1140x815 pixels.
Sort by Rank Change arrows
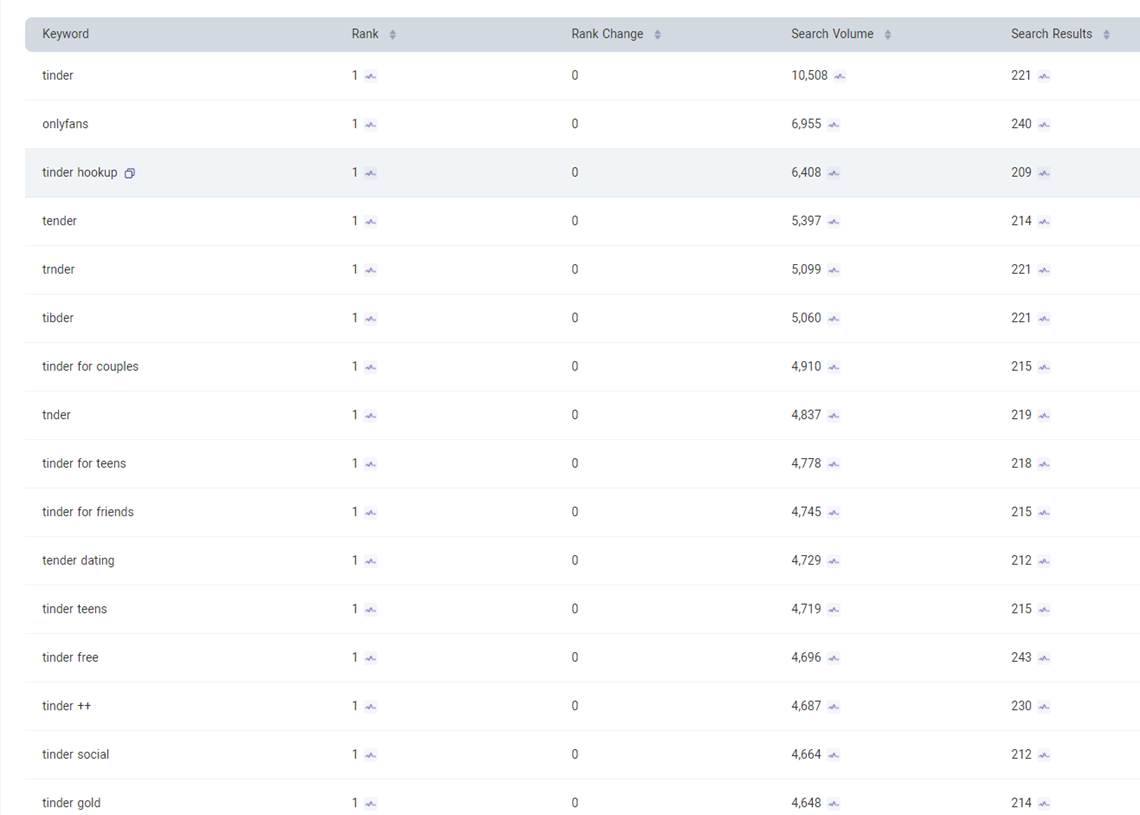(x=657, y=35)
